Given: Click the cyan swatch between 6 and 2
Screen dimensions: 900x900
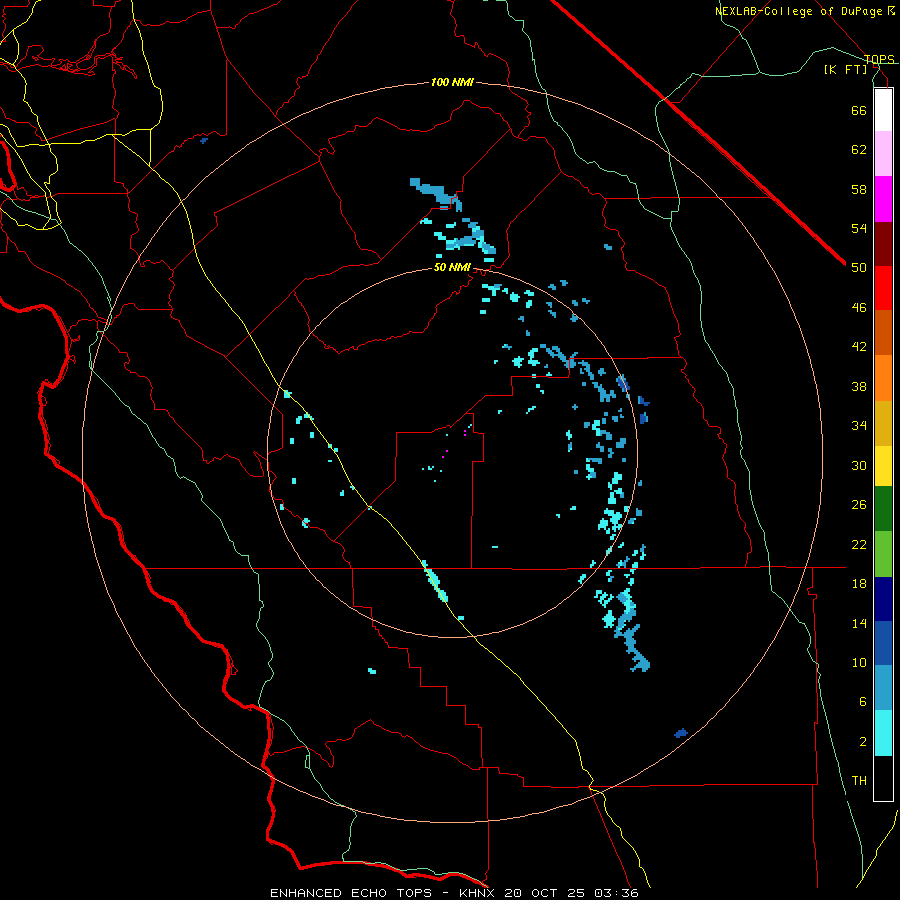Looking at the screenshot, I should [883, 733].
